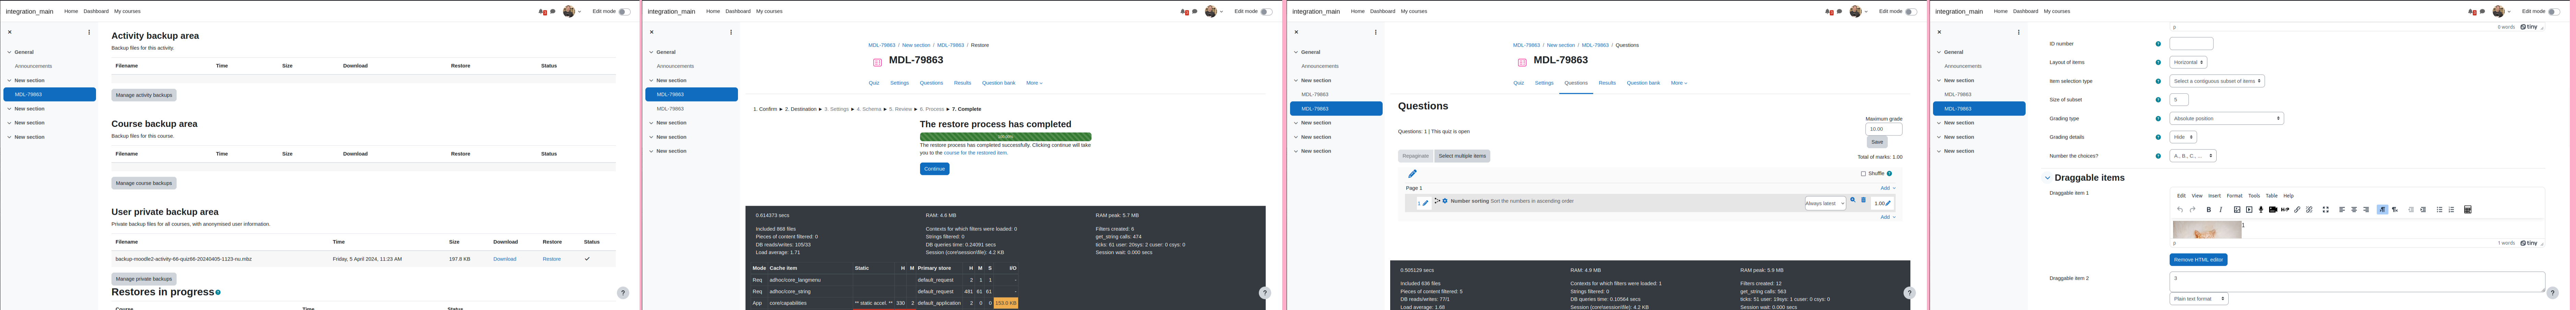The width and height of the screenshot is (2576, 310).
Task: Align text left in Draggable item 1 editor
Action: [x=2342, y=210]
